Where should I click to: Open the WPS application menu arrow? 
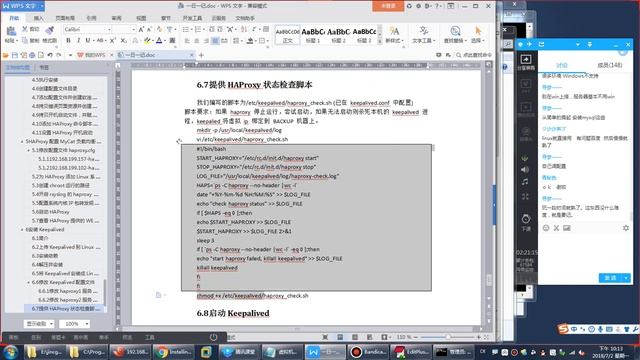point(42,6)
